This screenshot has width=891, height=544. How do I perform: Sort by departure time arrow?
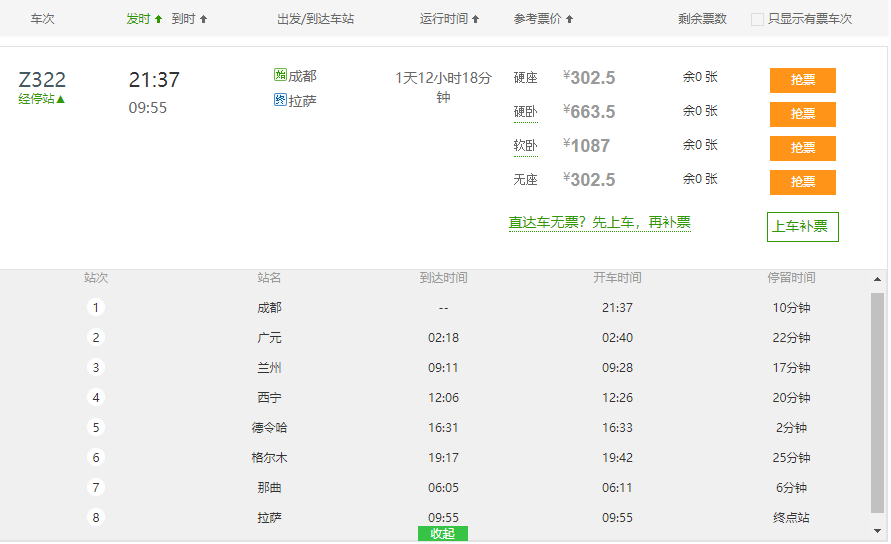(x=158, y=19)
